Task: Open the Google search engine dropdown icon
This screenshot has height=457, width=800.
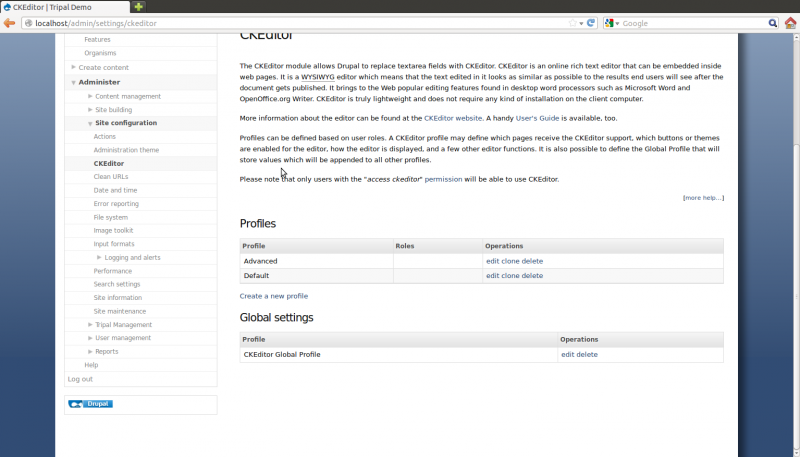Action: 611,23
